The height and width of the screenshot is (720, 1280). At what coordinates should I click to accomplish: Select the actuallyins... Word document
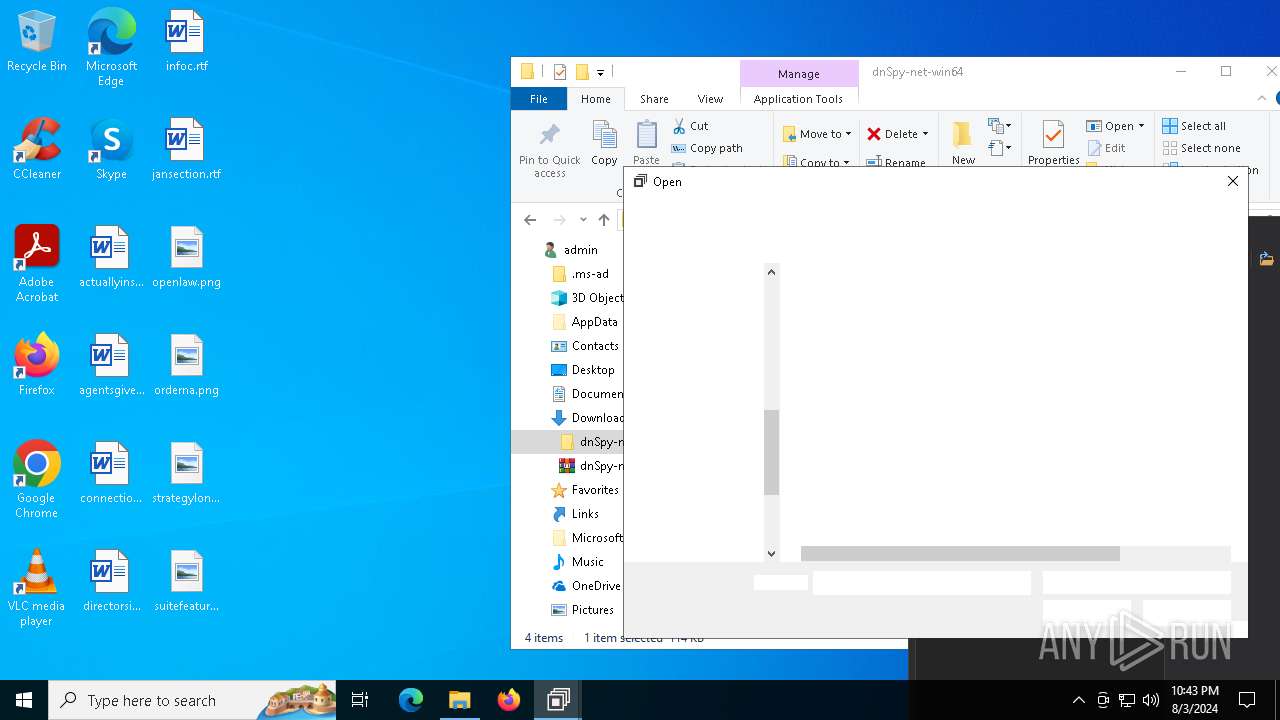coord(111,258)
